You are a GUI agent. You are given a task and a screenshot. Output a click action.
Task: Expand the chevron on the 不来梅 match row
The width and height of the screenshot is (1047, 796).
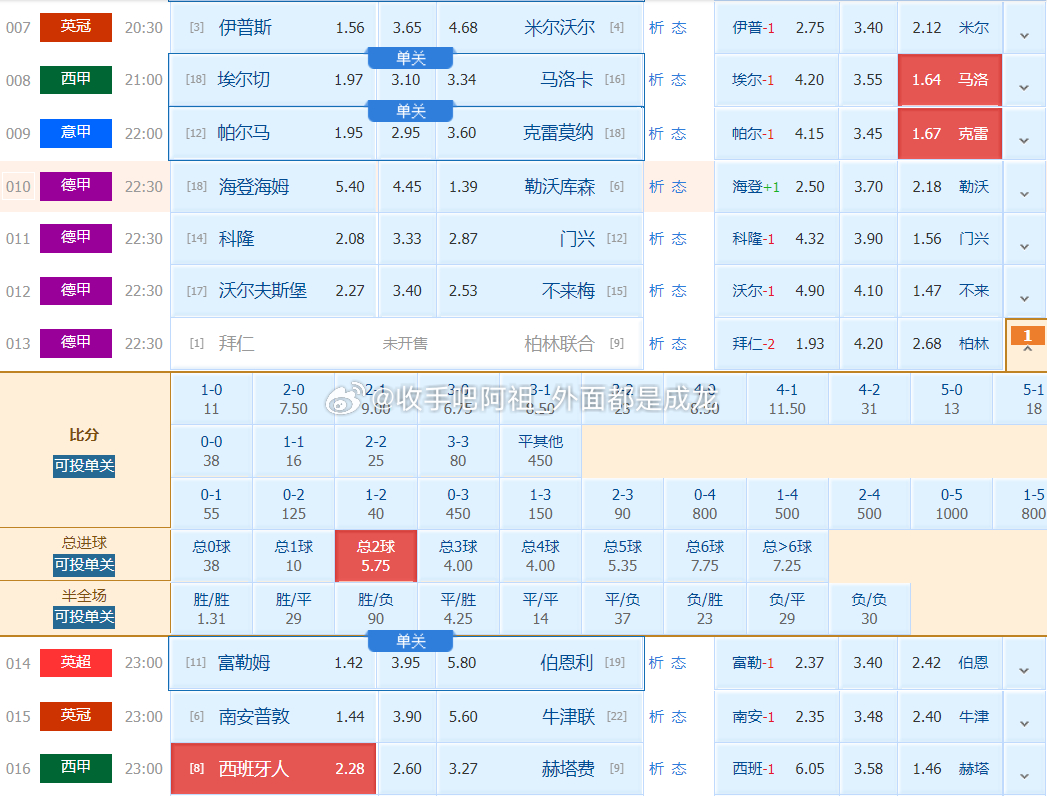pyautogui.click(x=1022, y=296)
